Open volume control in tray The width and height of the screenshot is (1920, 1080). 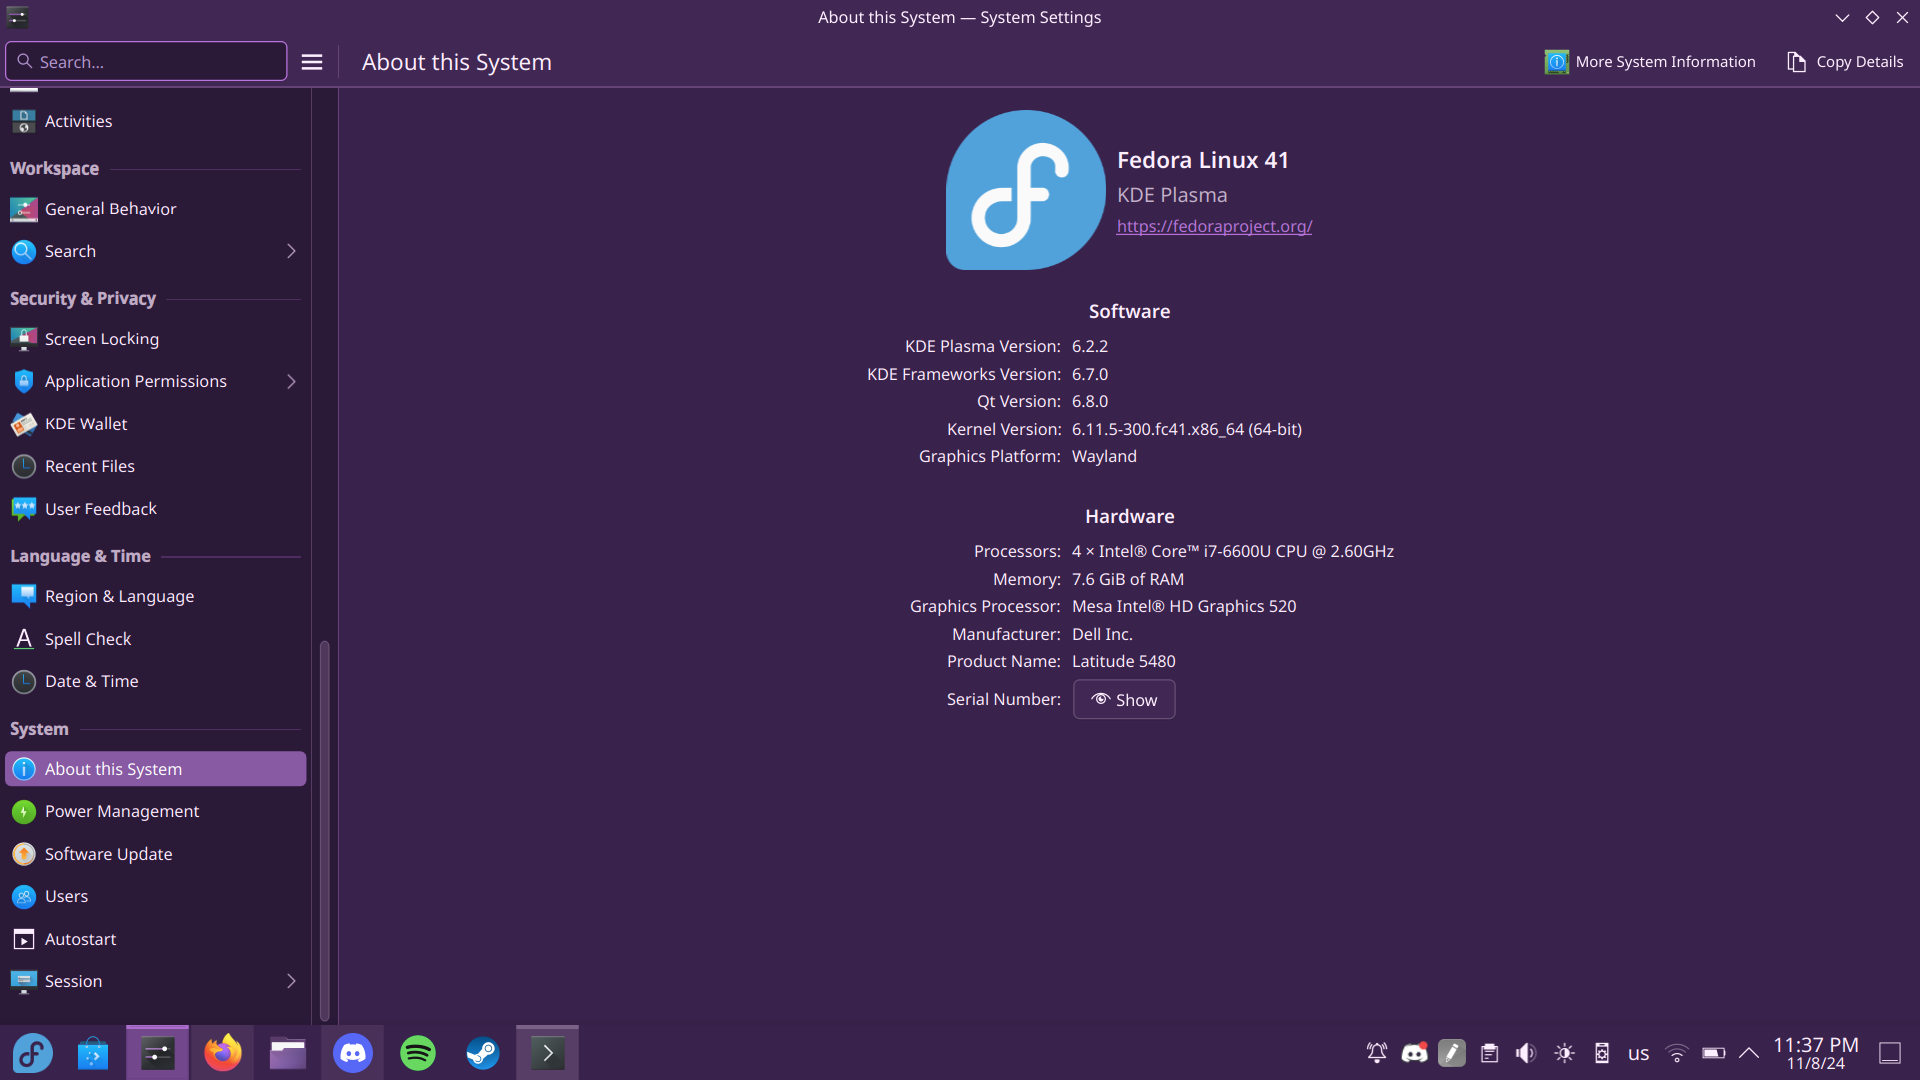(1526, 1053)
